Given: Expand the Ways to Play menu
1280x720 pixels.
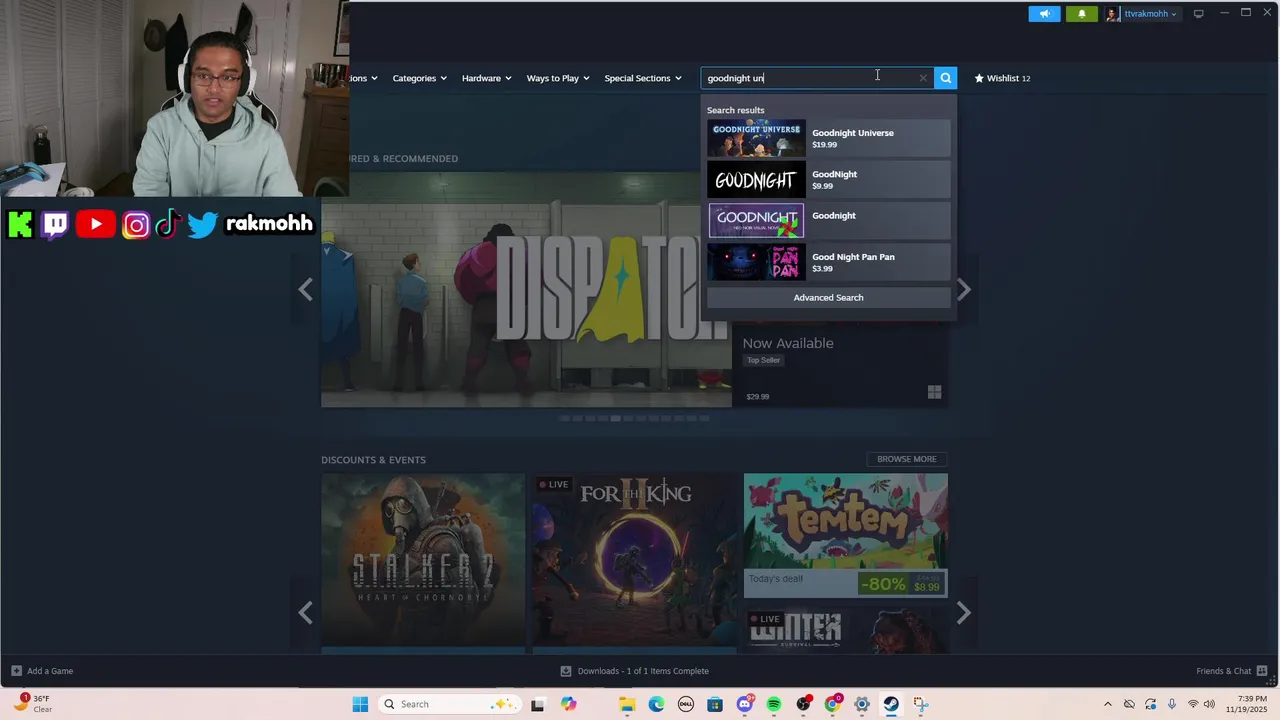Looking at the screenshot, I should pyautogui.click(x=558, y=78).
